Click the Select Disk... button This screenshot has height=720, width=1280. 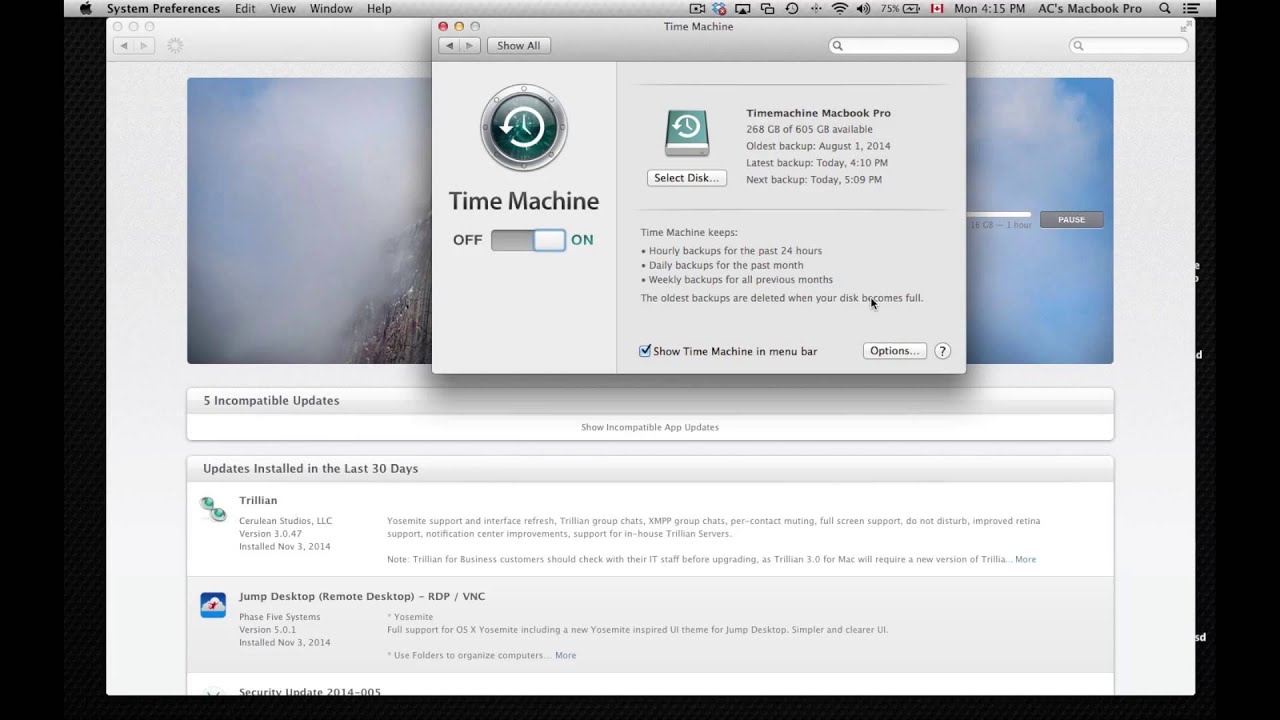coord(686,178)
